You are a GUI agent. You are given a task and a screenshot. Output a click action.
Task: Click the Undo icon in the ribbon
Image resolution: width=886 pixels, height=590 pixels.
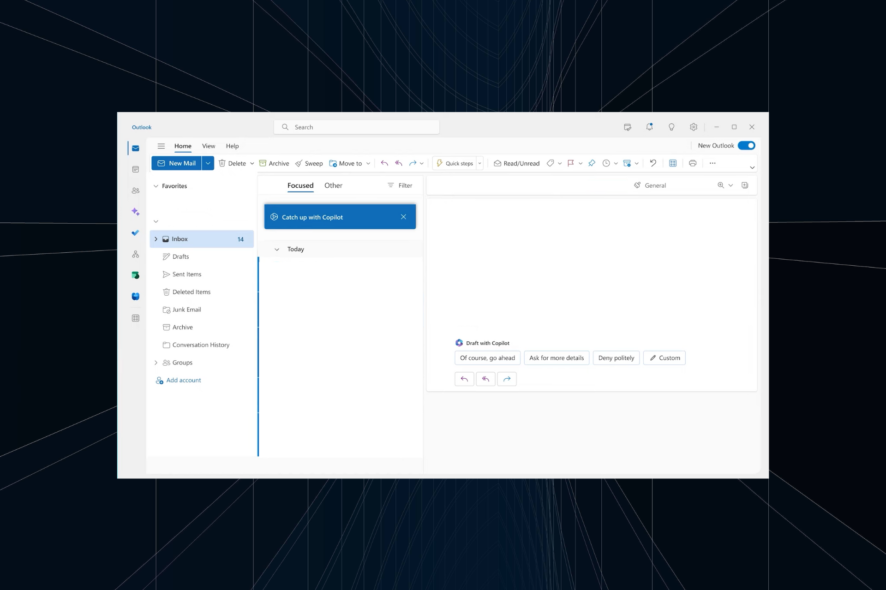point(652,162)
